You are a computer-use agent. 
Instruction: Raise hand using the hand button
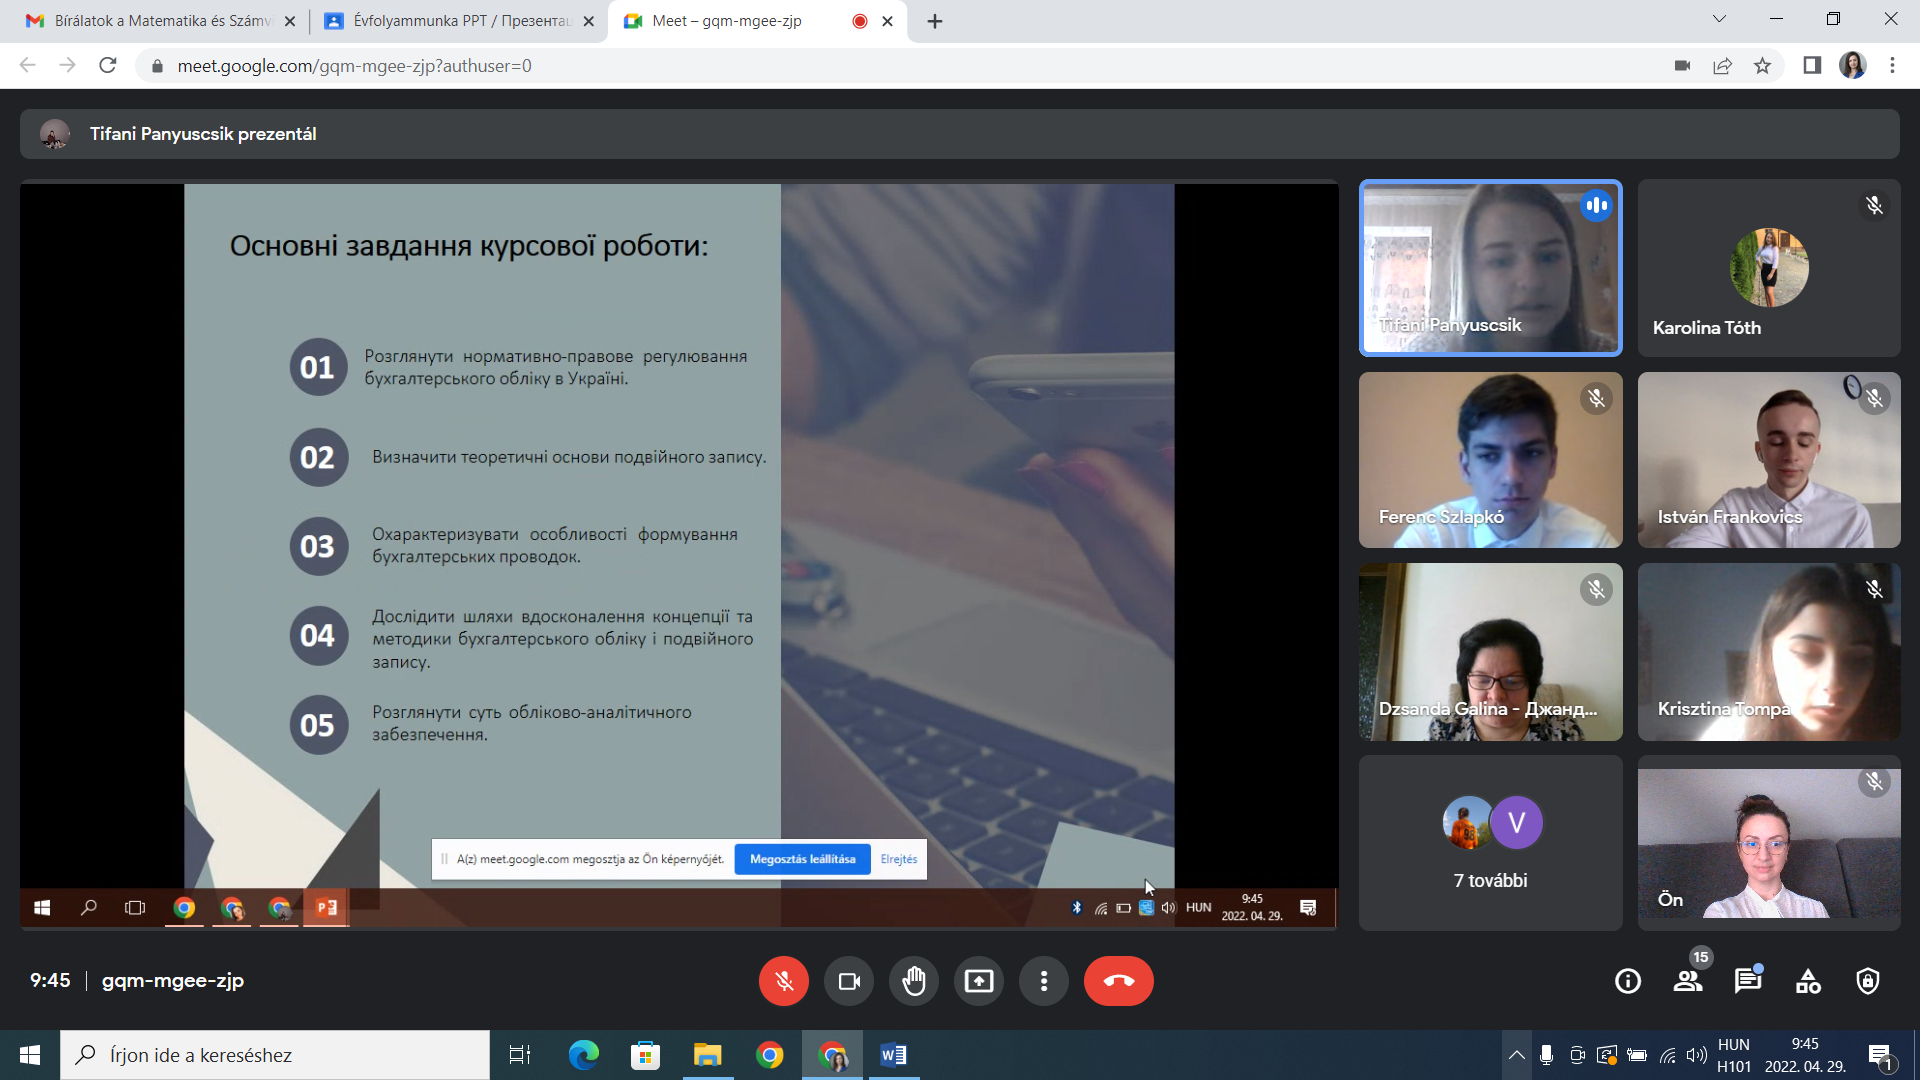pos(914,981)
